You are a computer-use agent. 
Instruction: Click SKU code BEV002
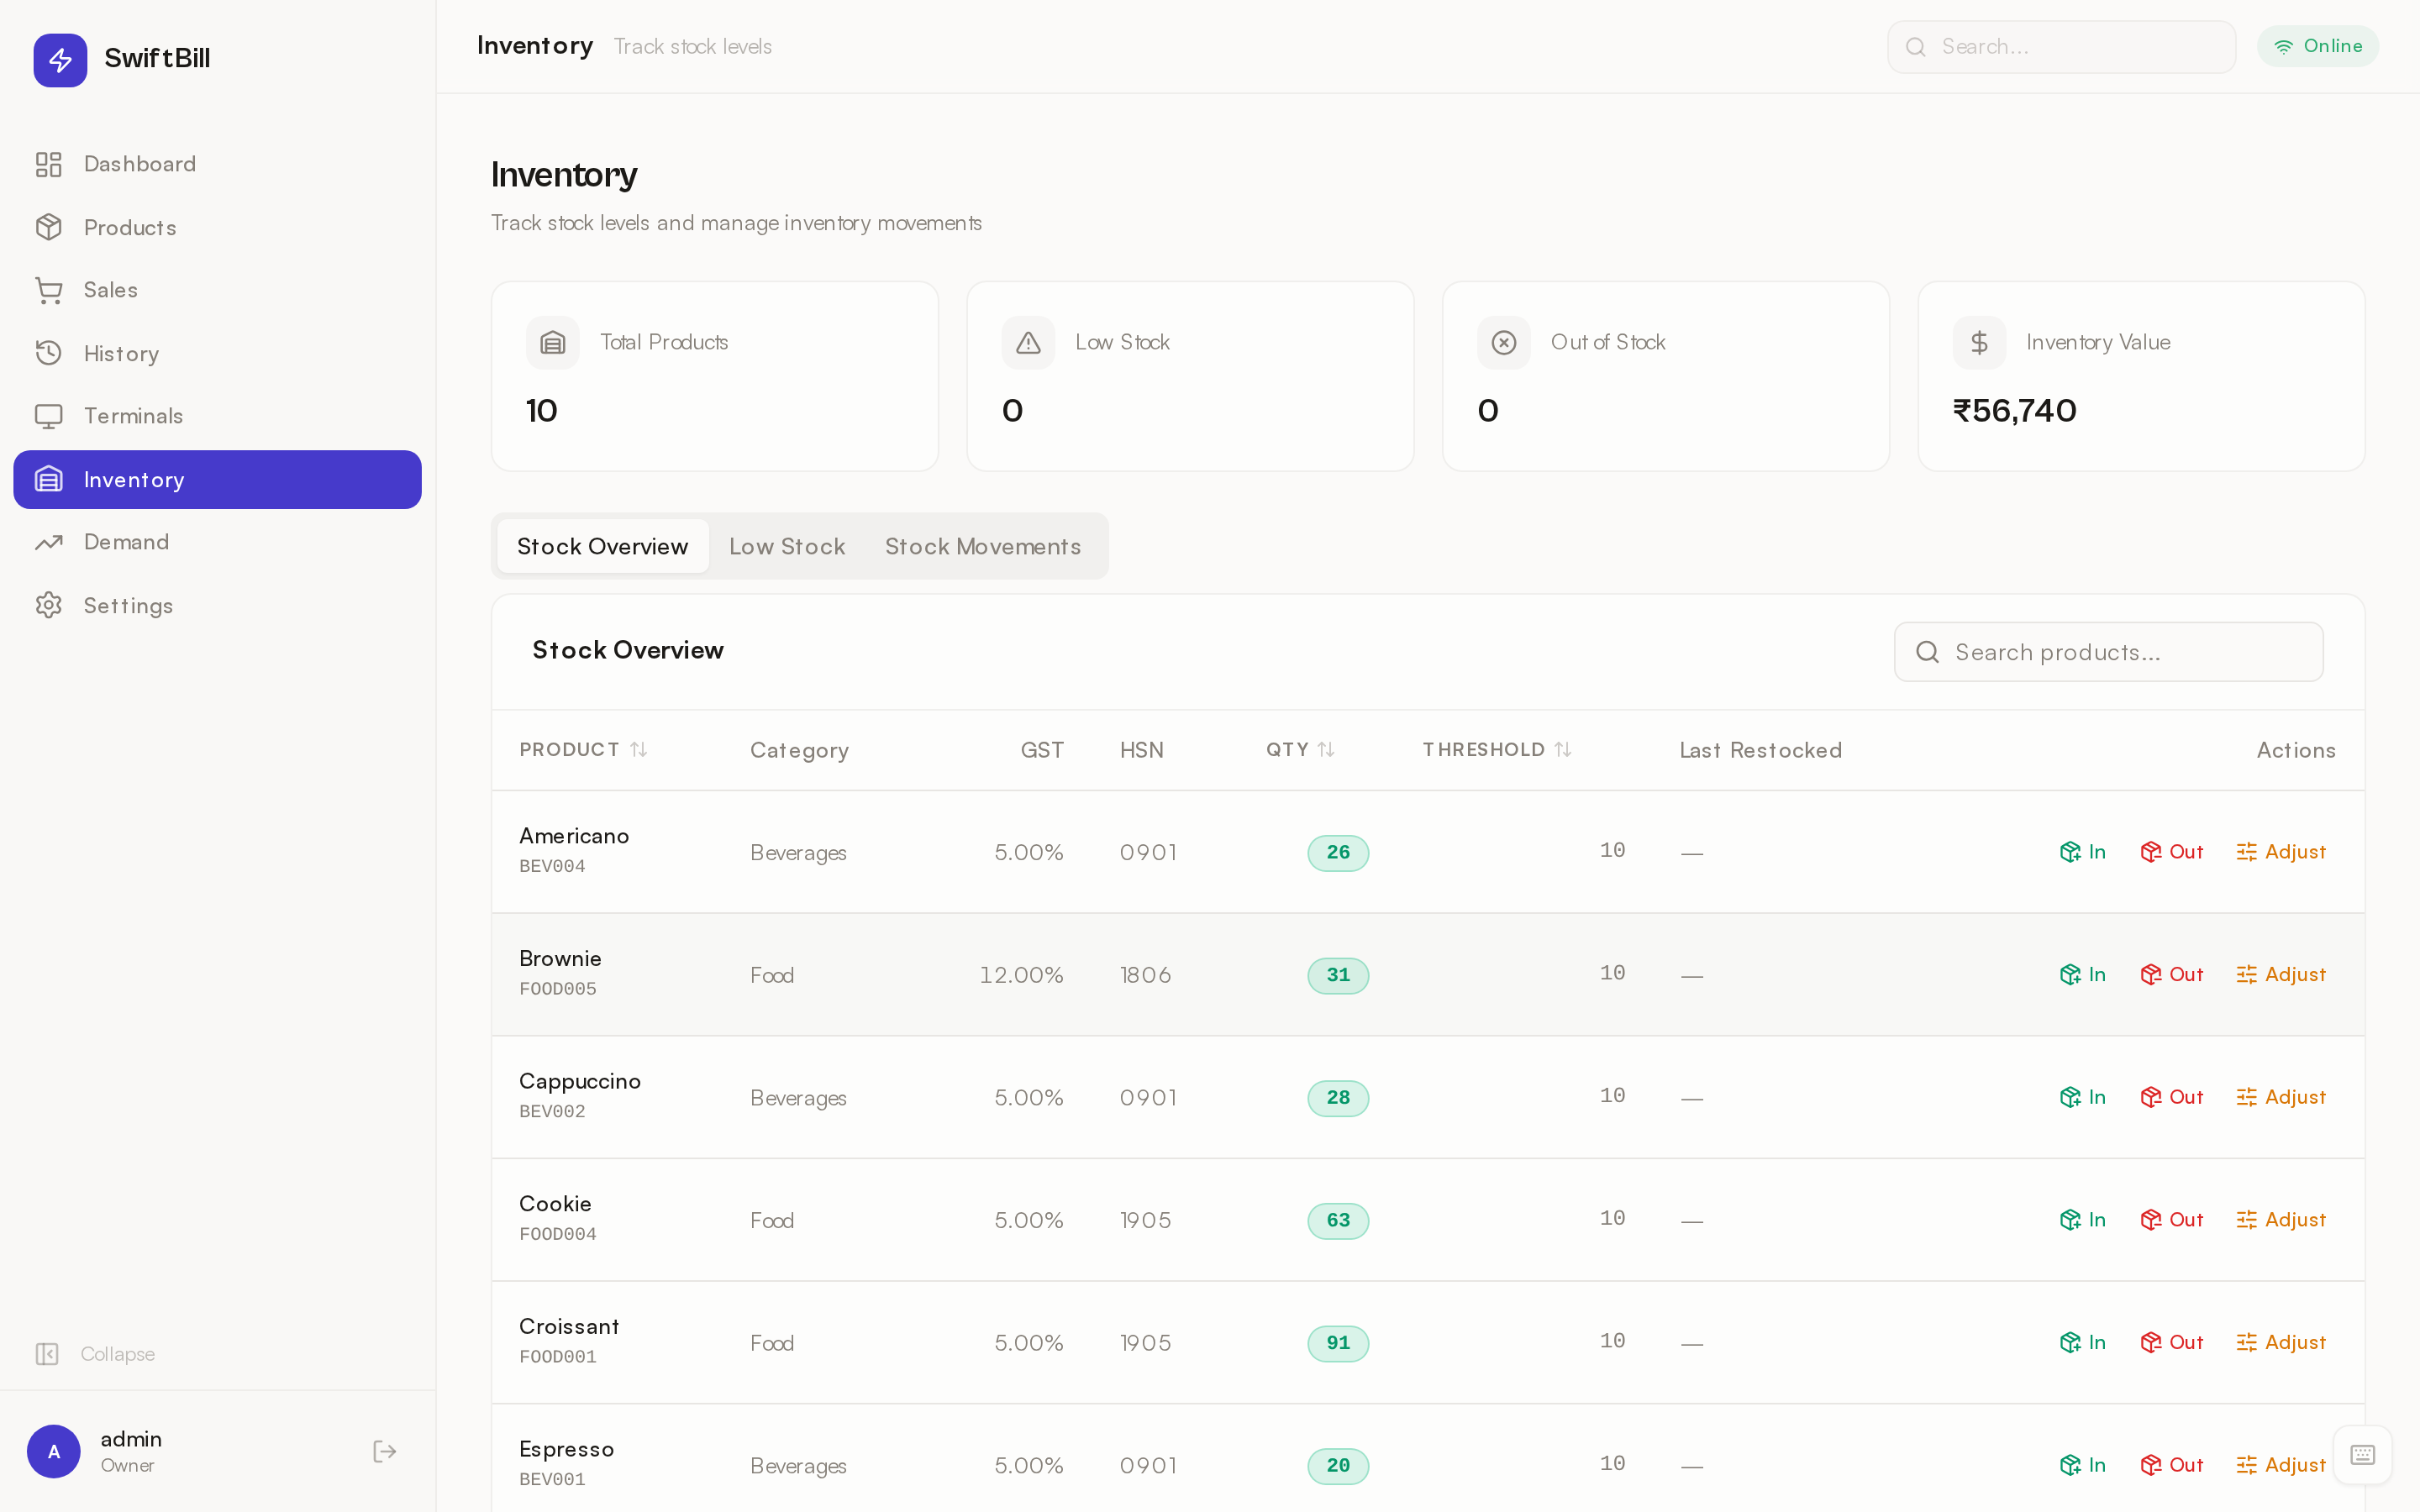552,1111
